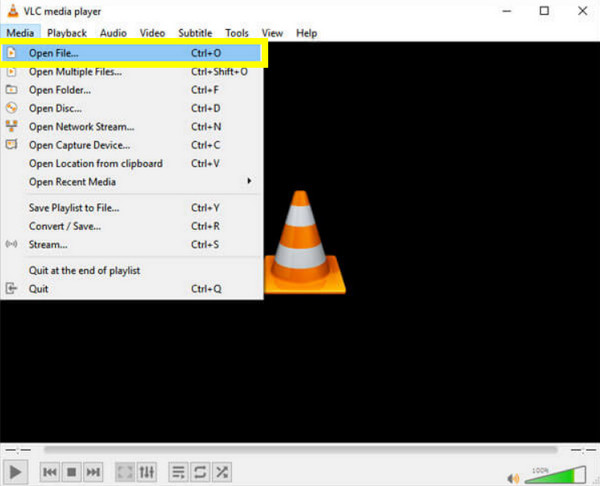Click the Open Disc icon

tap(11, 108)
